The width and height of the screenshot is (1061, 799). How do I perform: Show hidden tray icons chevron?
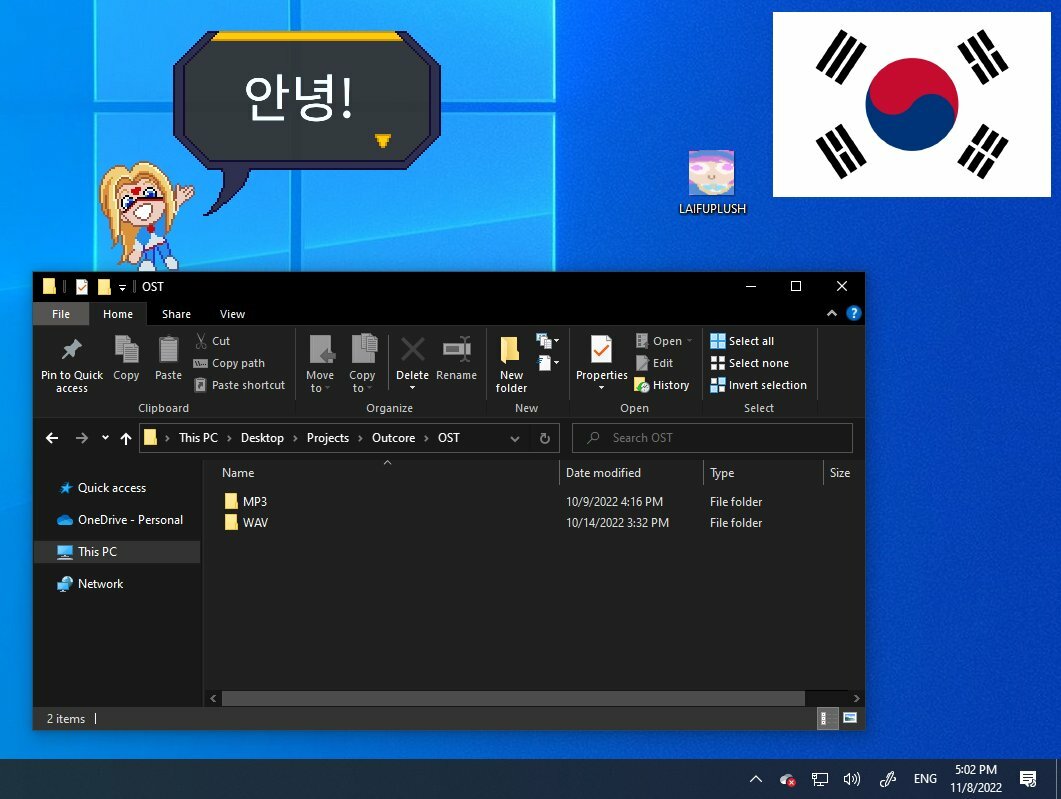[756, 779]
